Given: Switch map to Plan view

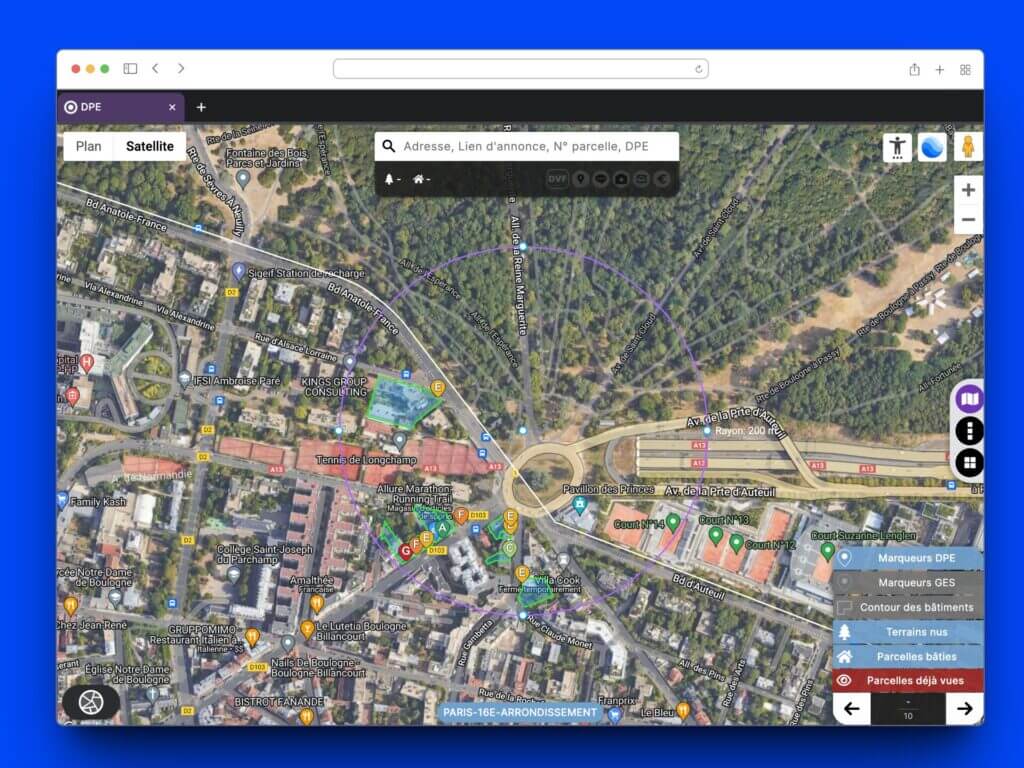Looking at the screenshot, I should [x=89, y=146].
